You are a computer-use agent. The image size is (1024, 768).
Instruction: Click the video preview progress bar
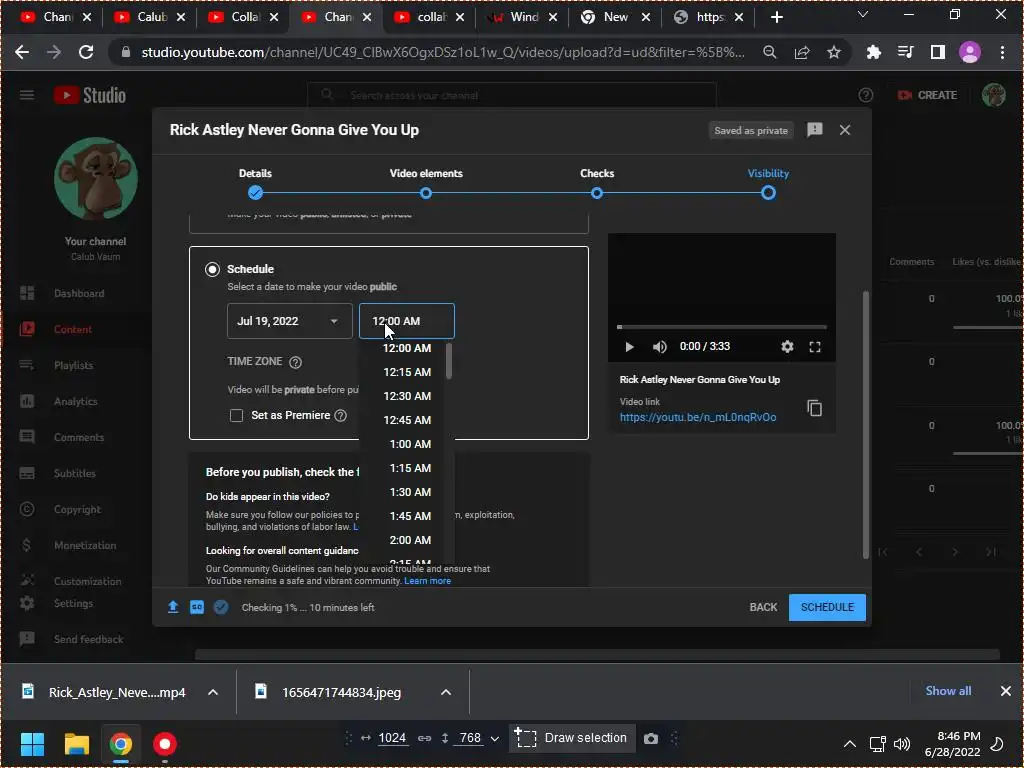722,327
